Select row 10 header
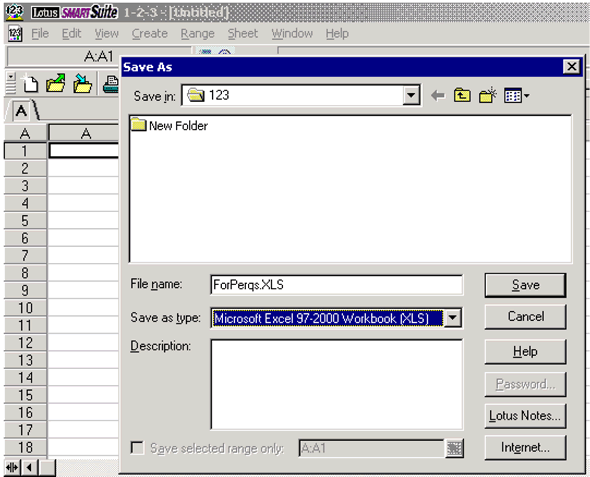590x477 pixels. [25, 308]
